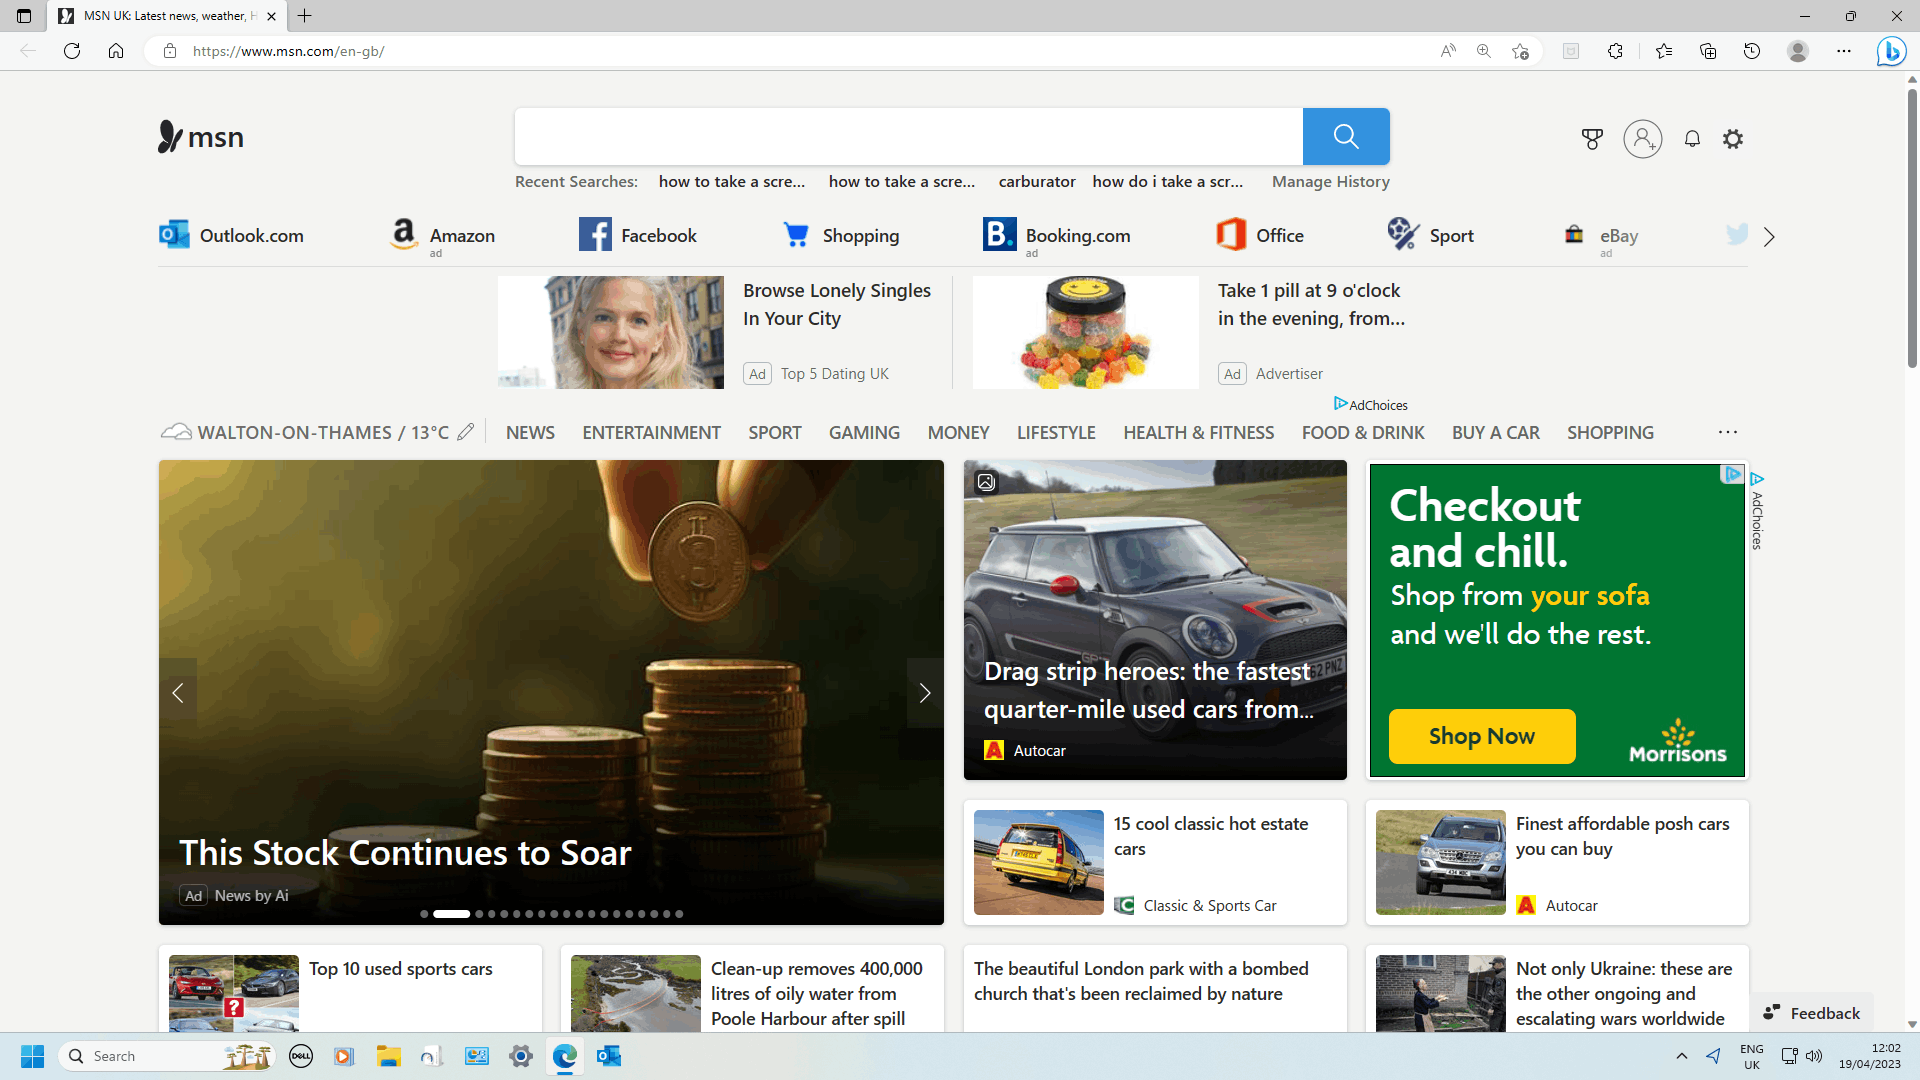Screen dimensions: 1920x1080
Task: Open the Outlook.com quick link
Action: 230,235
